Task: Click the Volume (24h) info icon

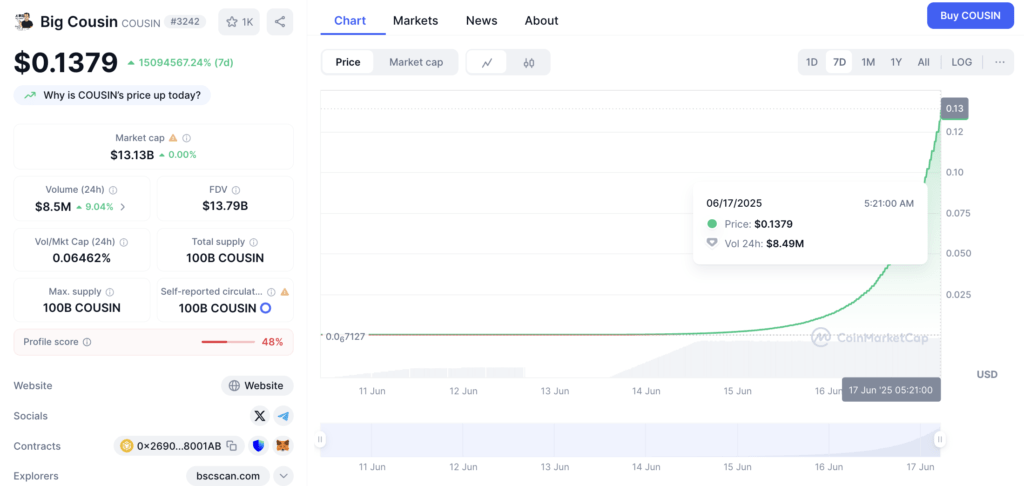Action: pos(113,190)
